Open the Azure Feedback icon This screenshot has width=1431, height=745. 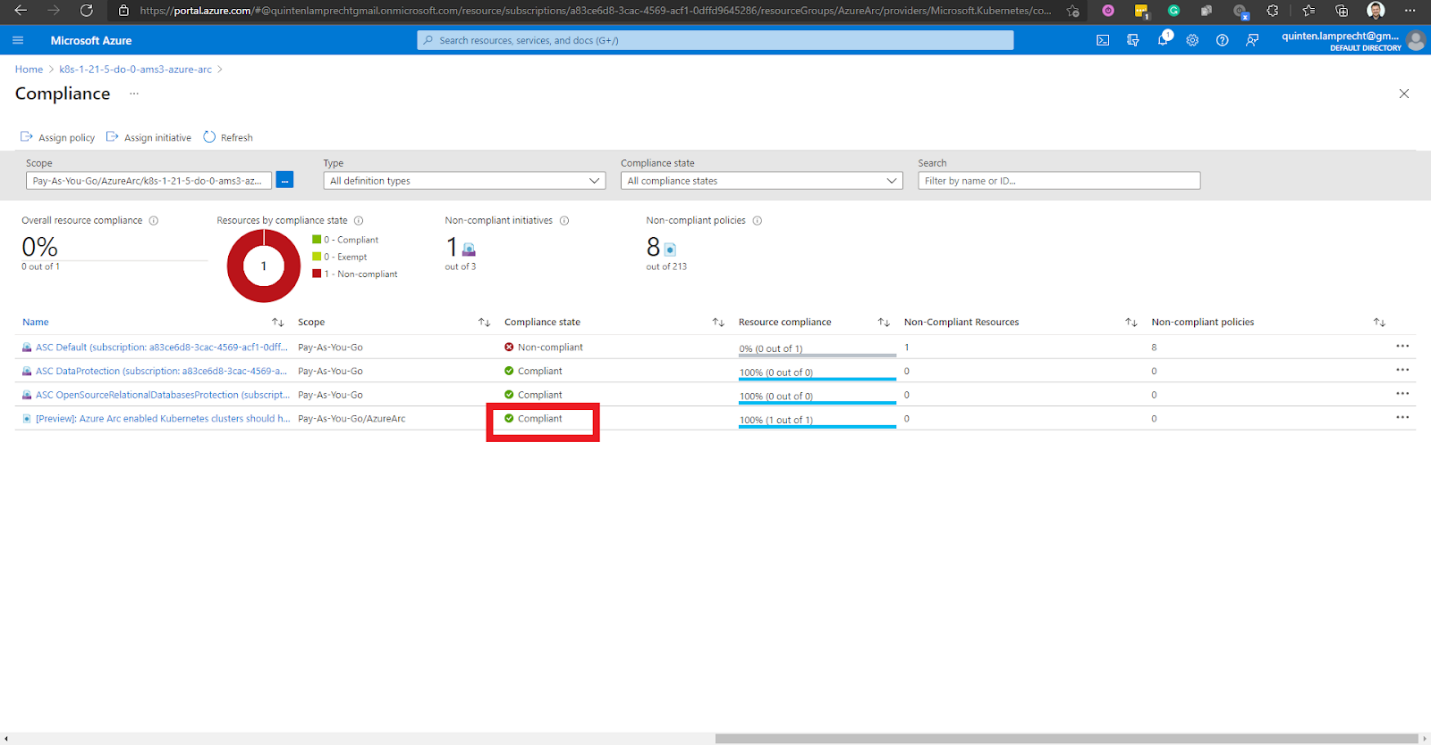pyautogui.click(x=1252, y=40)
